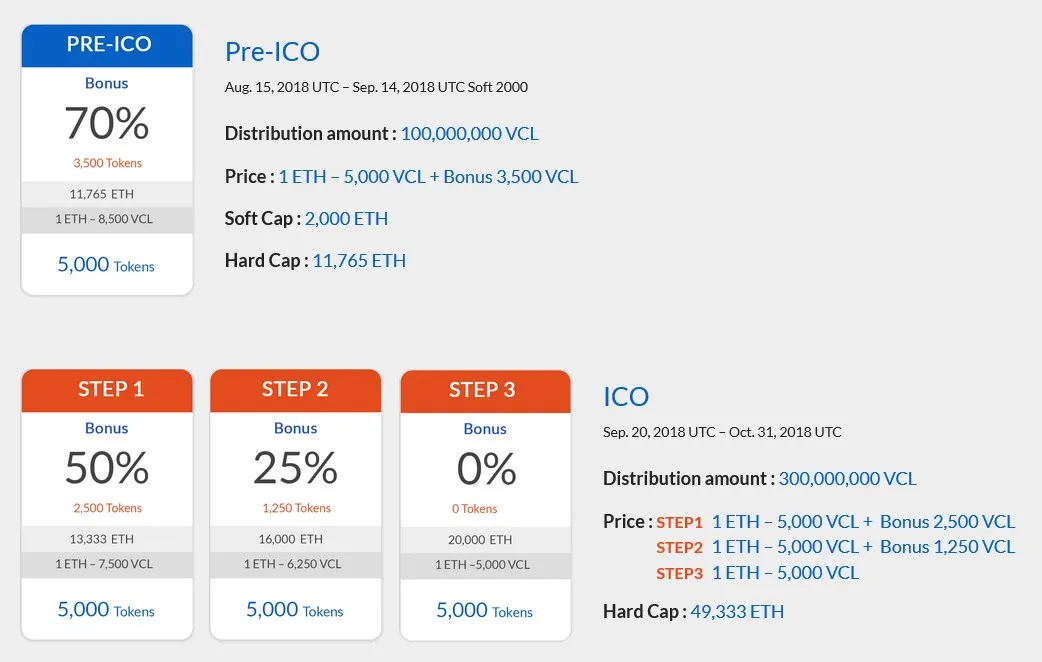
Task: Click the red STEP3 price label
Action: click(679, 574)
